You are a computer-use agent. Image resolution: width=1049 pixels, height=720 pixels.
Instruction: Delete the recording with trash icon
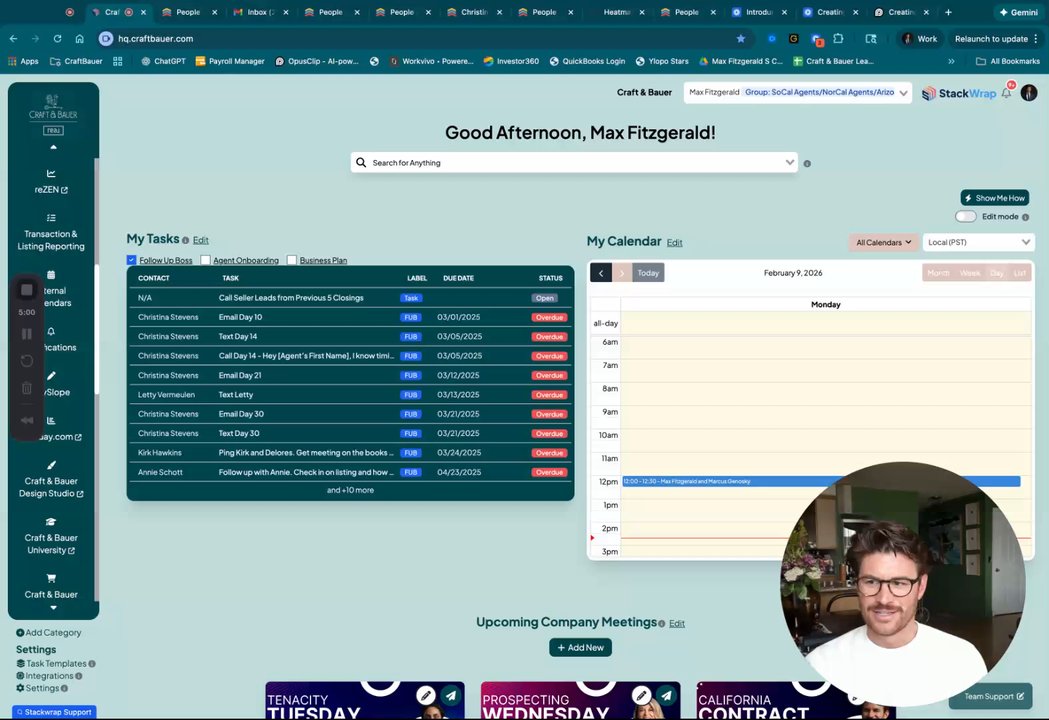click(x=27, y=388)
